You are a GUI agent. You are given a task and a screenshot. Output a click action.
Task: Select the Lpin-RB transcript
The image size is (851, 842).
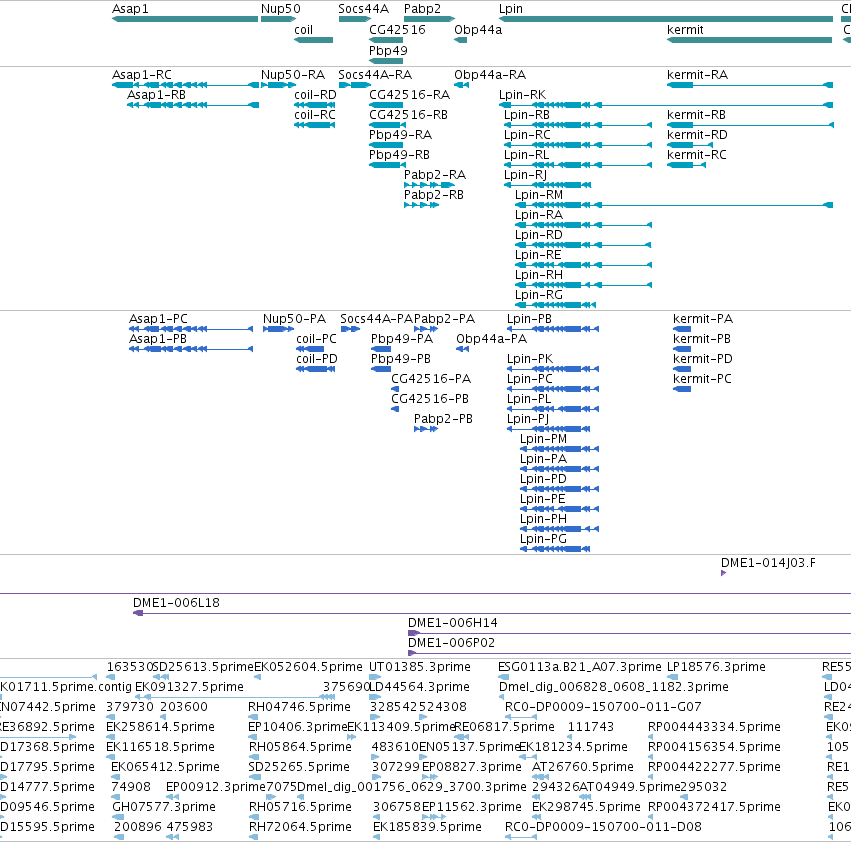[x=577, y=125]
